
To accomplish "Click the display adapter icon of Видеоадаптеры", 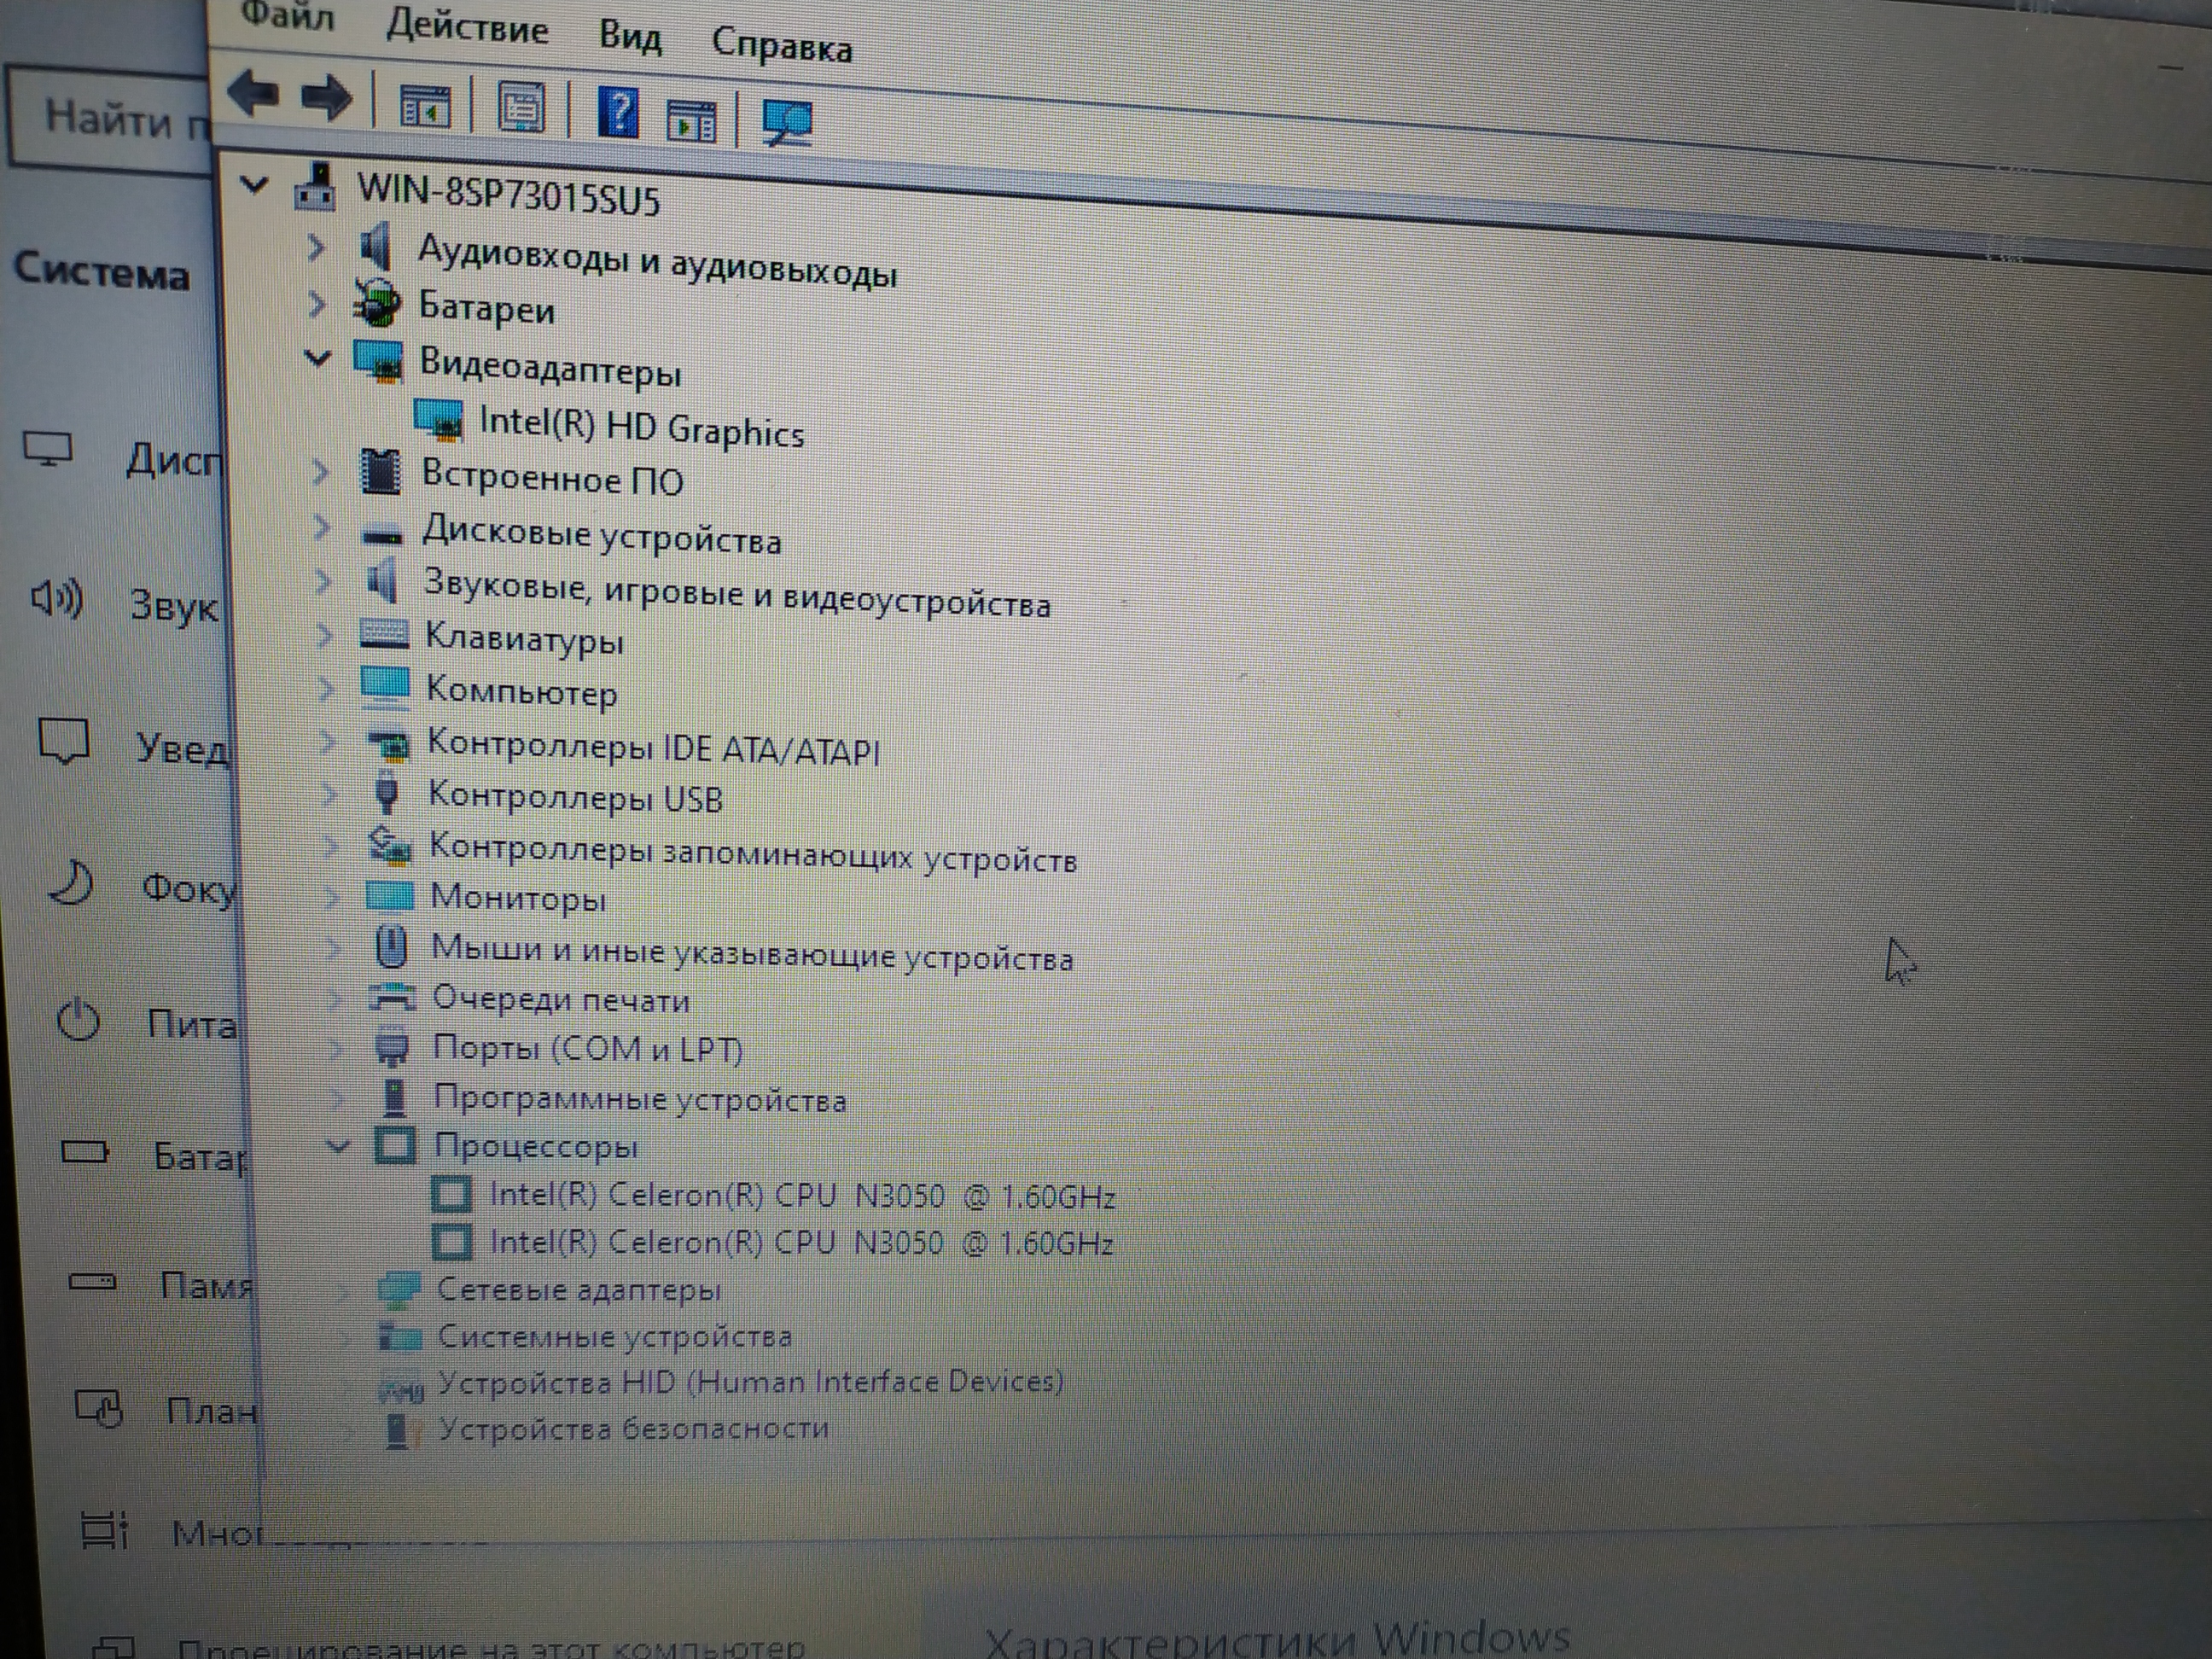I will [x=379, y=361].
